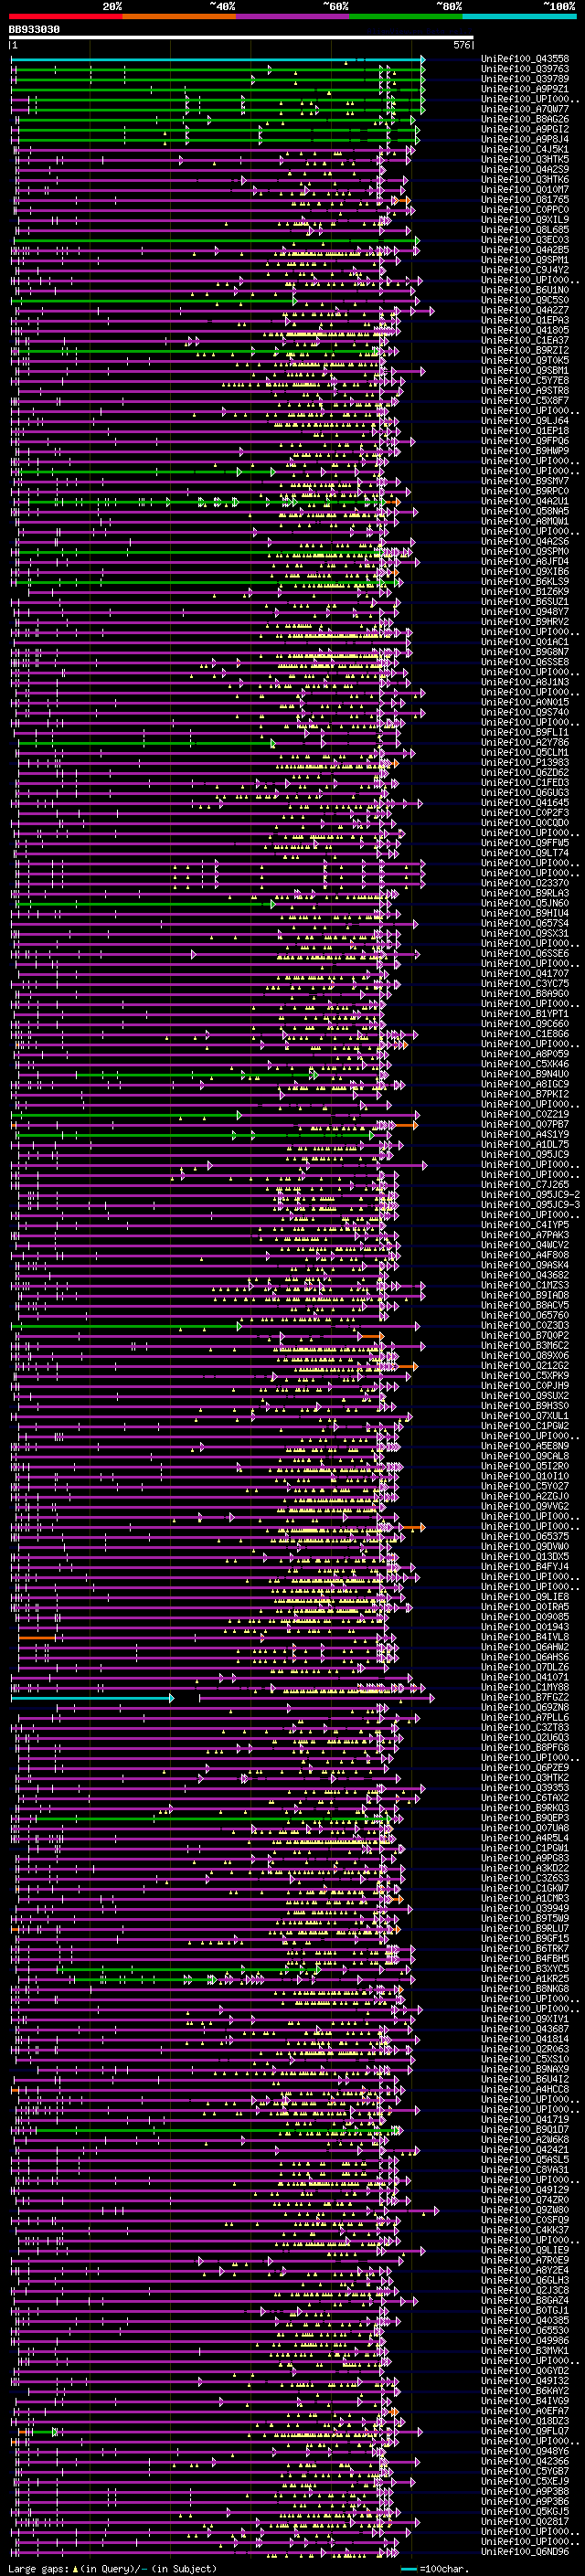Select hit label UniRef100_Q9SPM1
The image size is (585, 2576).
pyautogui.click(x=525, y=260)
